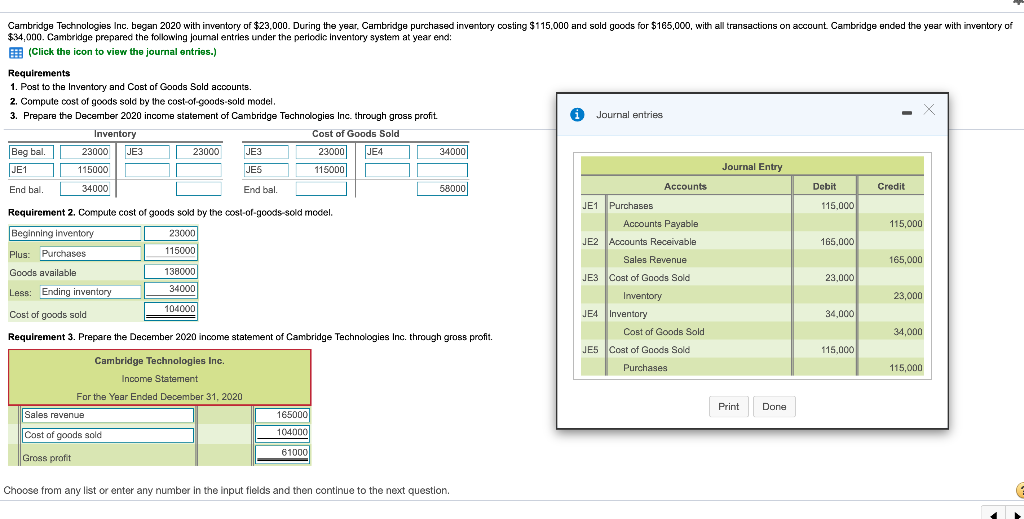Click JE4 Inventory debit 34,000 cell
The width and height of the screenshot is (1024, 519).
click(x=824, y=314)
